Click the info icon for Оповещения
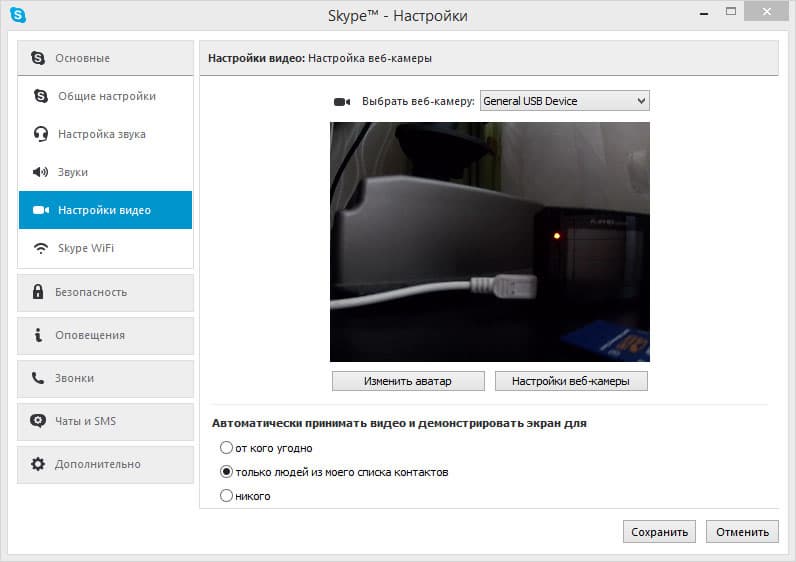 click(x=38, y=335)
